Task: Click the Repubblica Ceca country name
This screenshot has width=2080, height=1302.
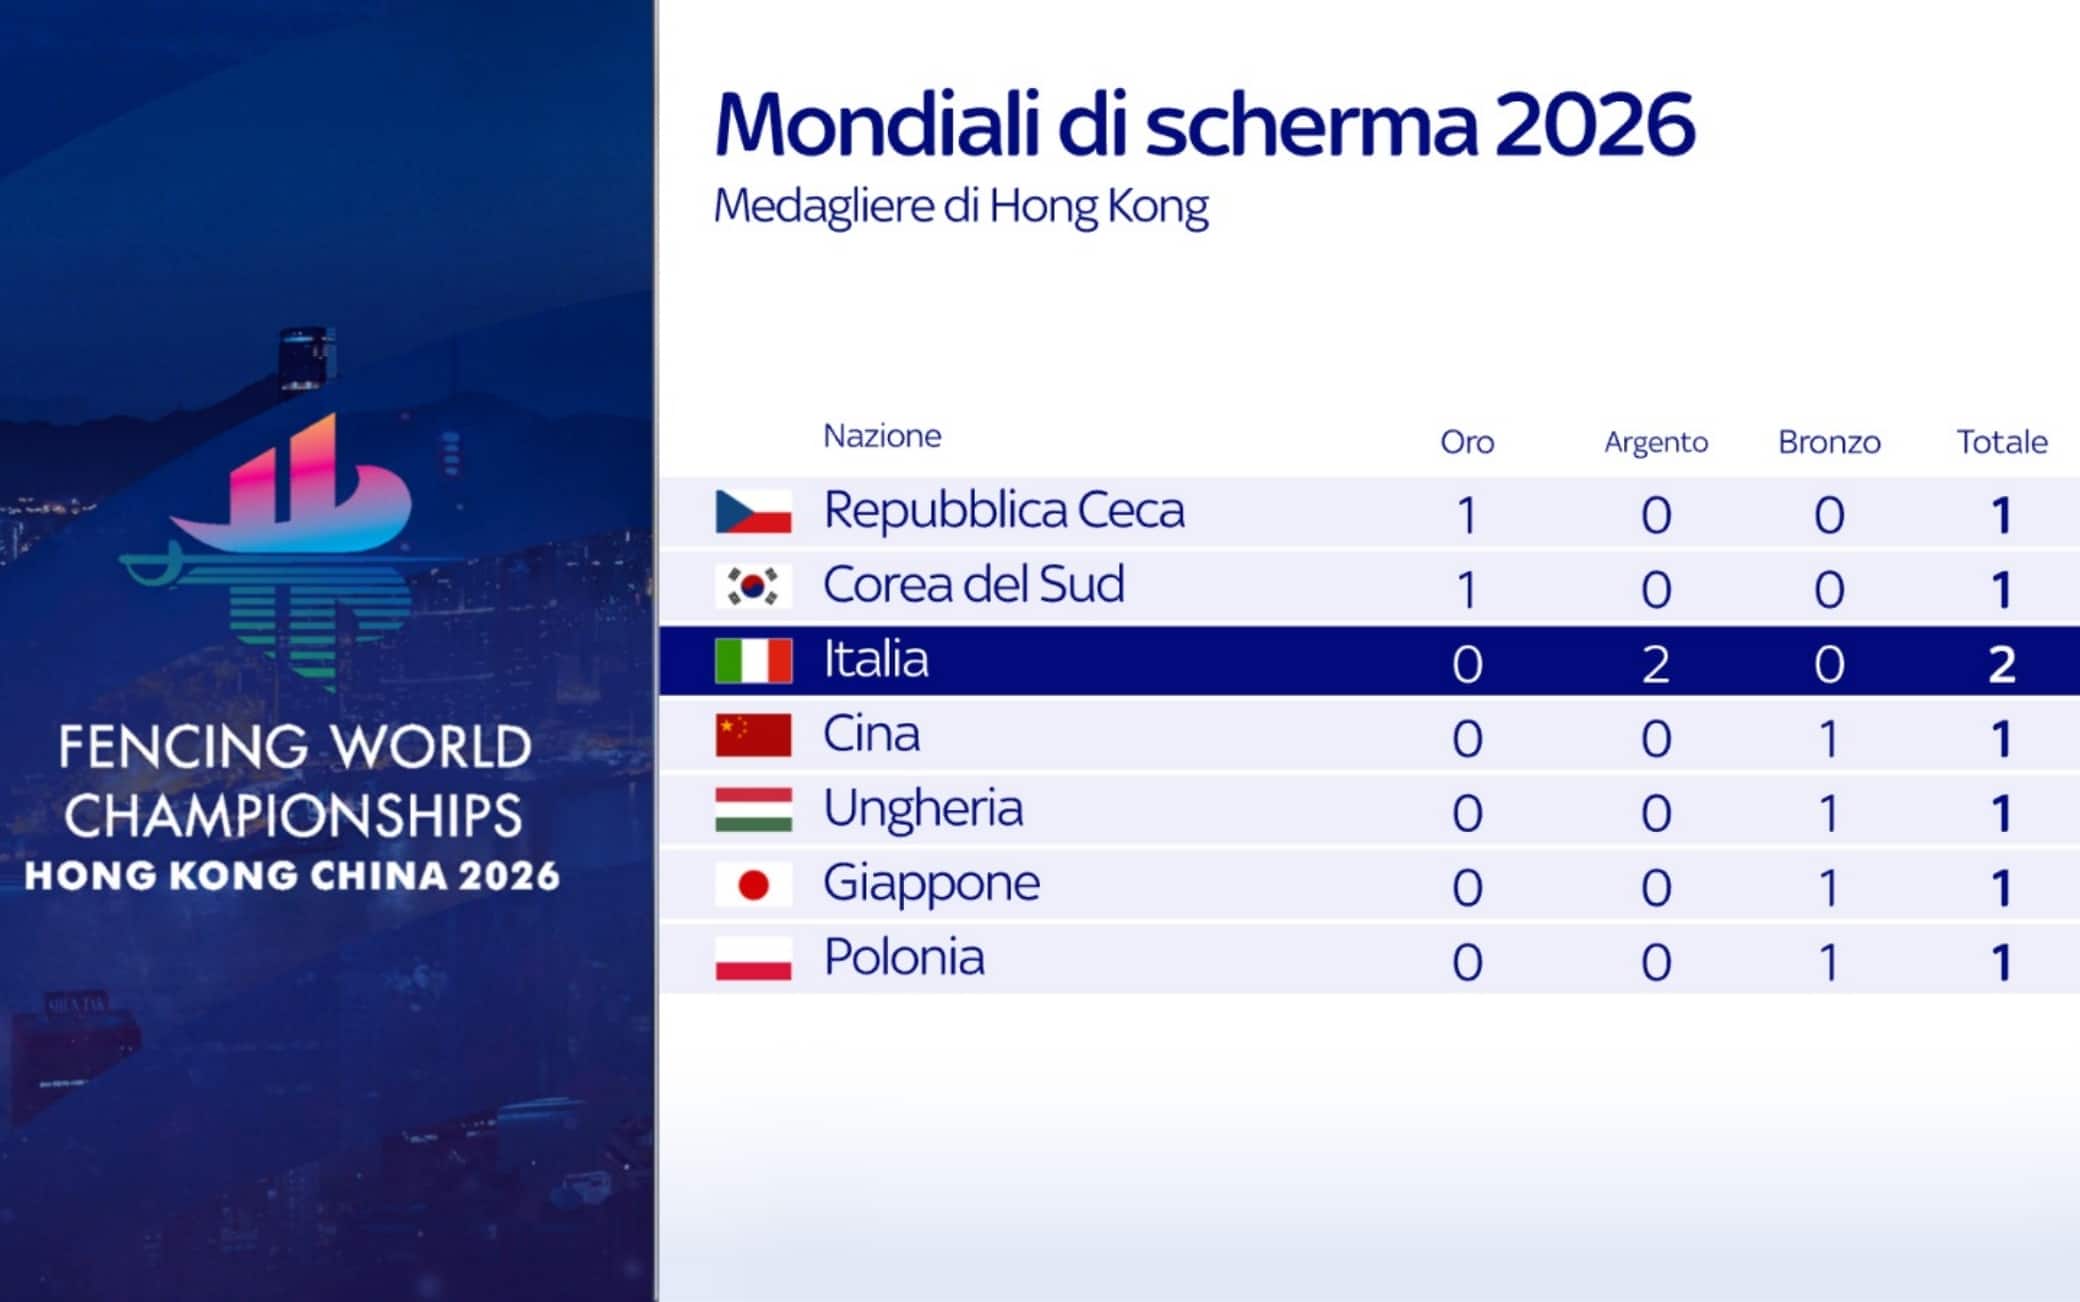Action: (x=1004, y=510)
